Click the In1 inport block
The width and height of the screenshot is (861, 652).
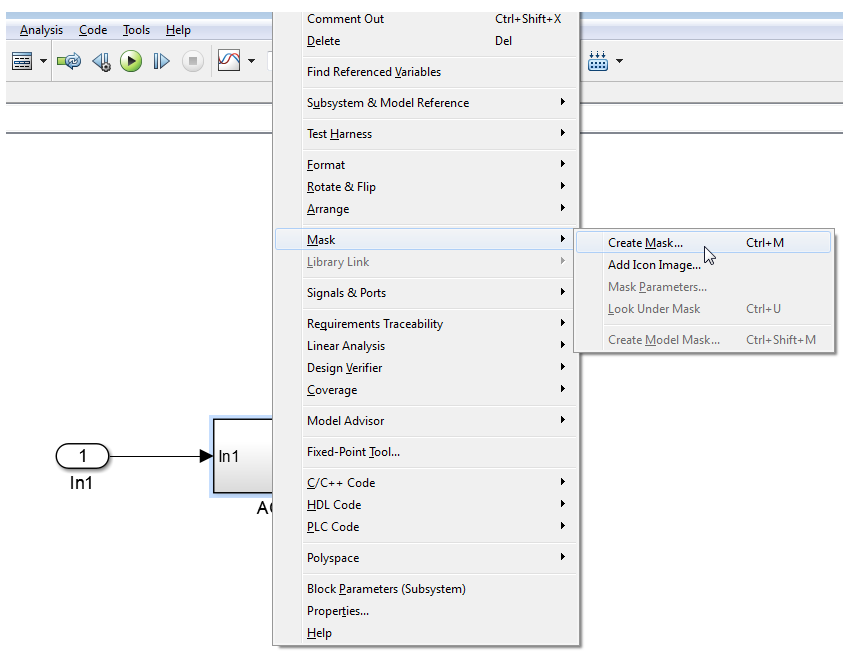[x=82, y=456]
